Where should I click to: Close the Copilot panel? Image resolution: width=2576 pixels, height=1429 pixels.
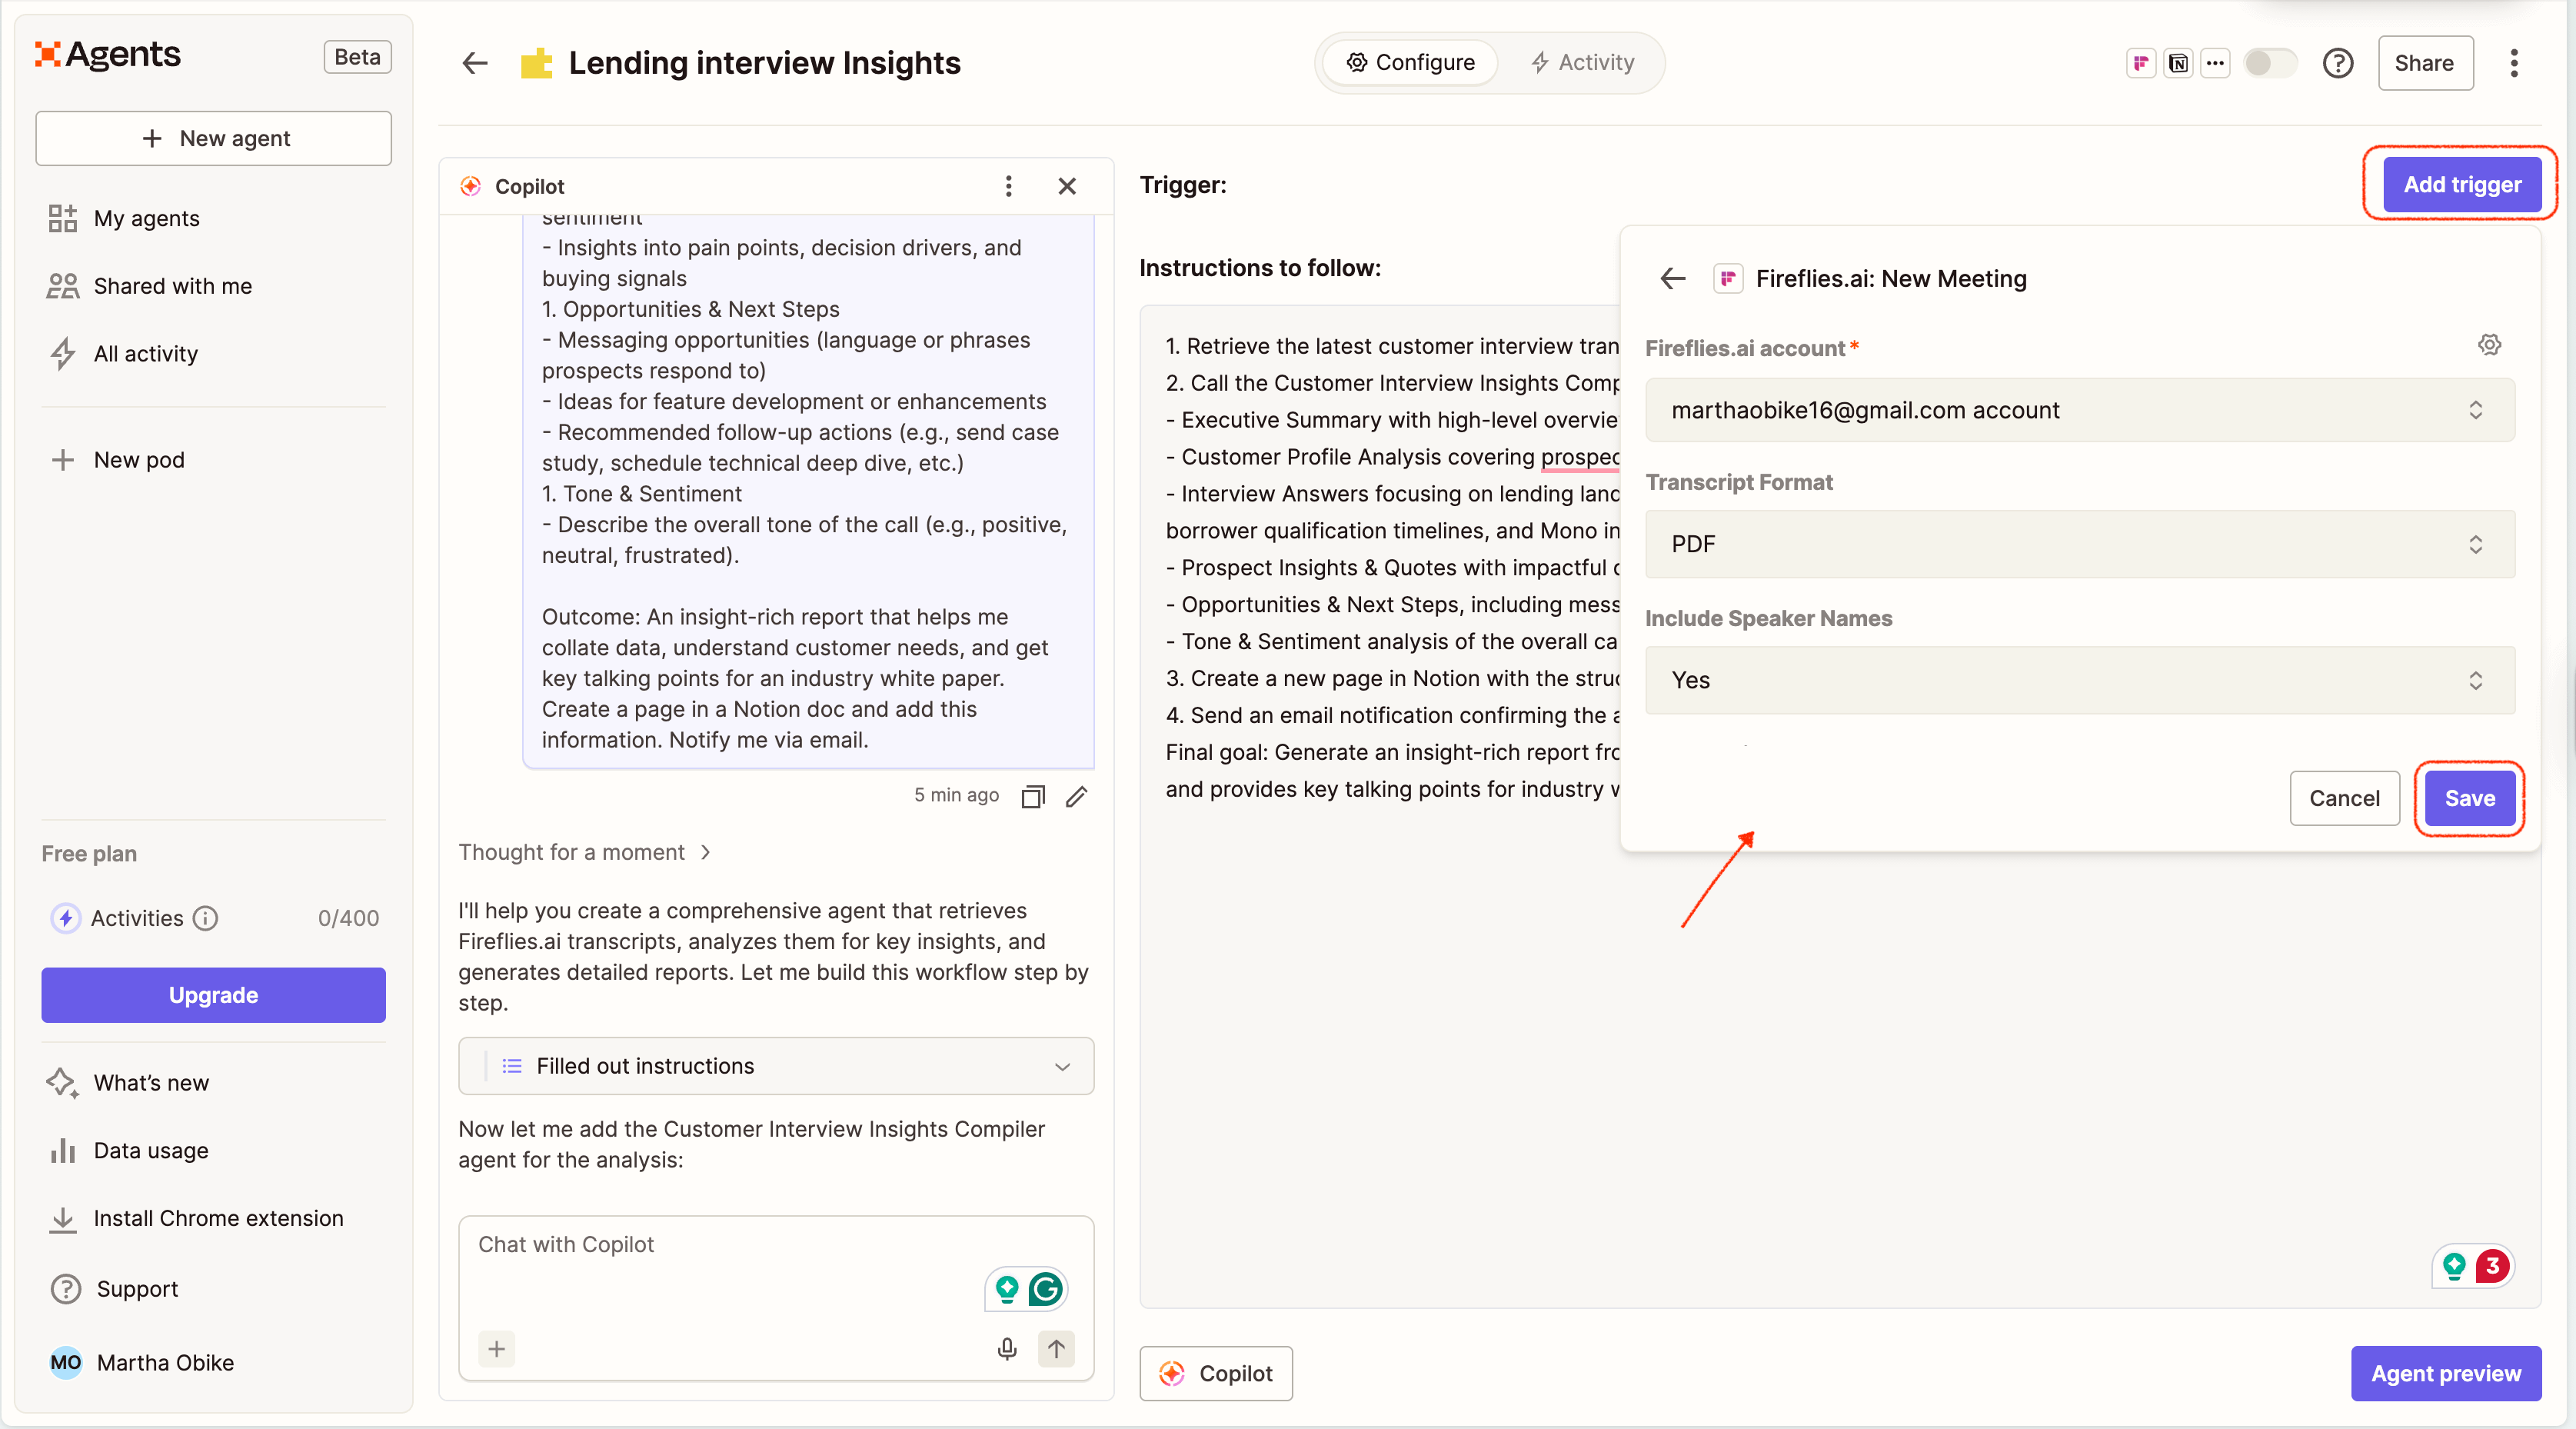click(x=1067, y=186)
